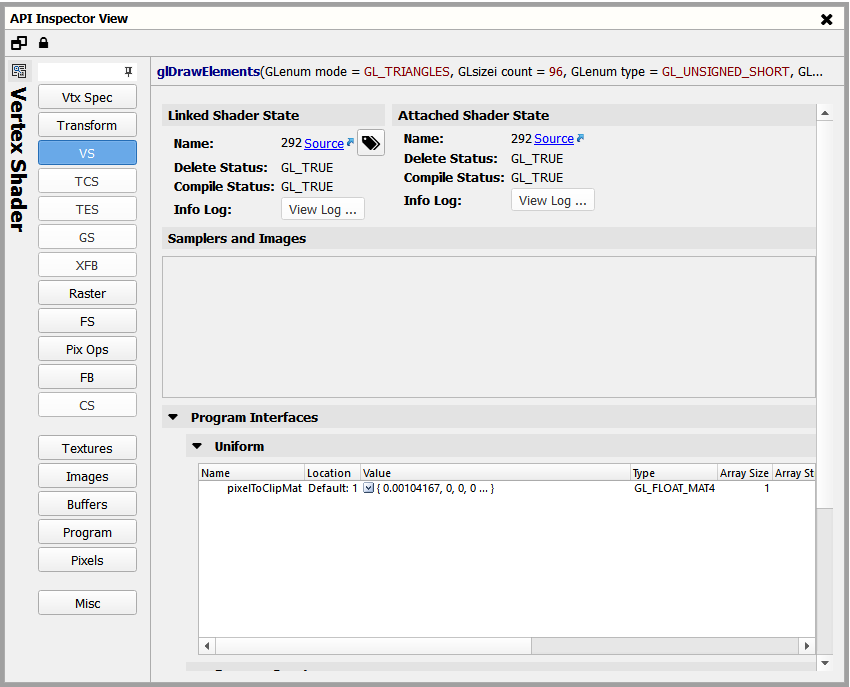Close the API Inspector View window
Image resolution: width=850 pixels, height=687 pixels.
tap(827, 20)
